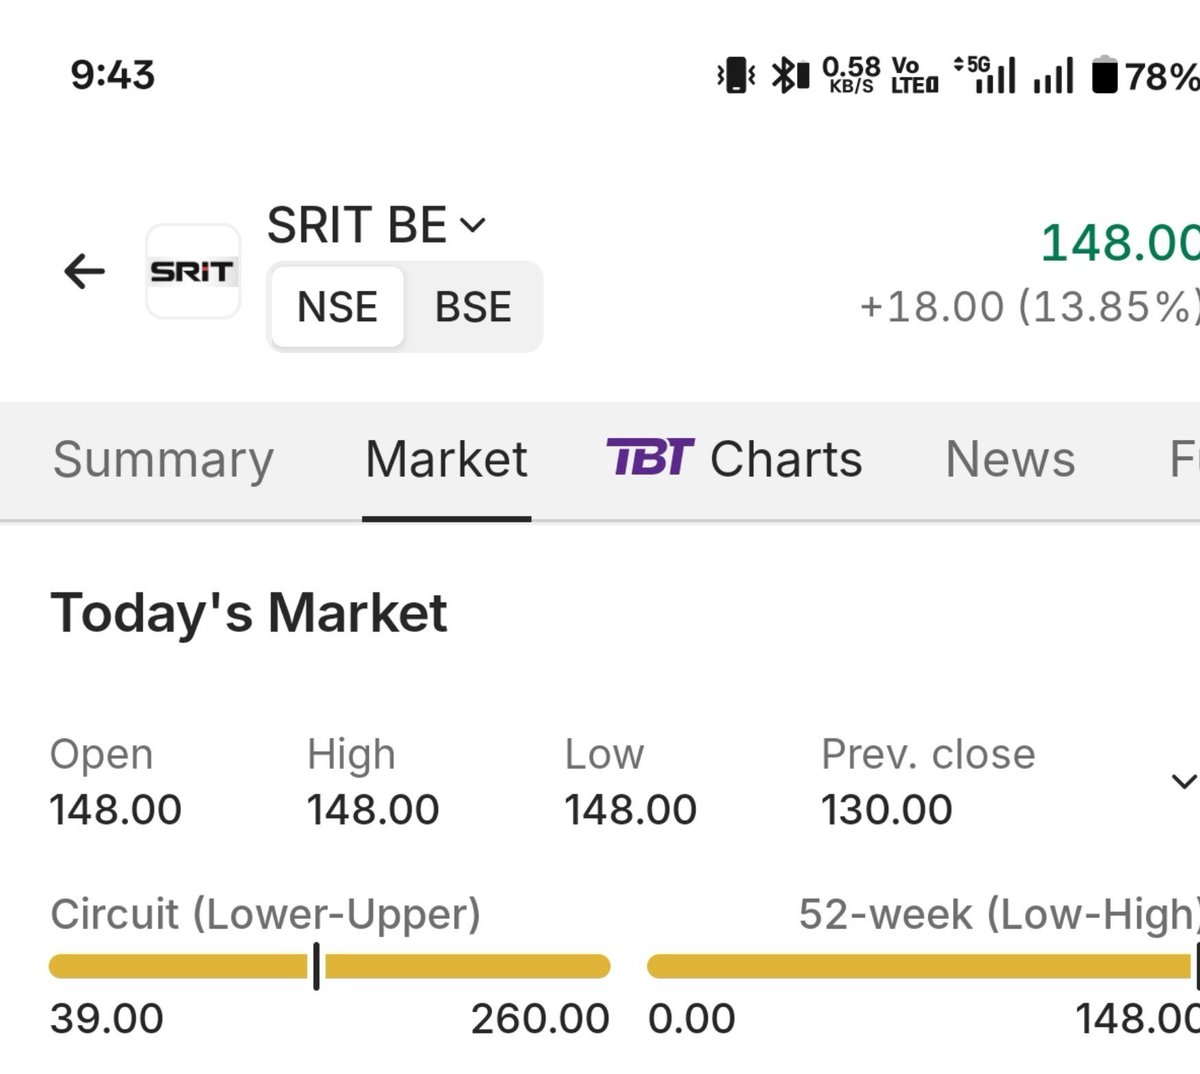The height and width of the screenshot is (1074, 1200).
Task: Tap the green 148.00 last price
Action: click(1120, 243)
